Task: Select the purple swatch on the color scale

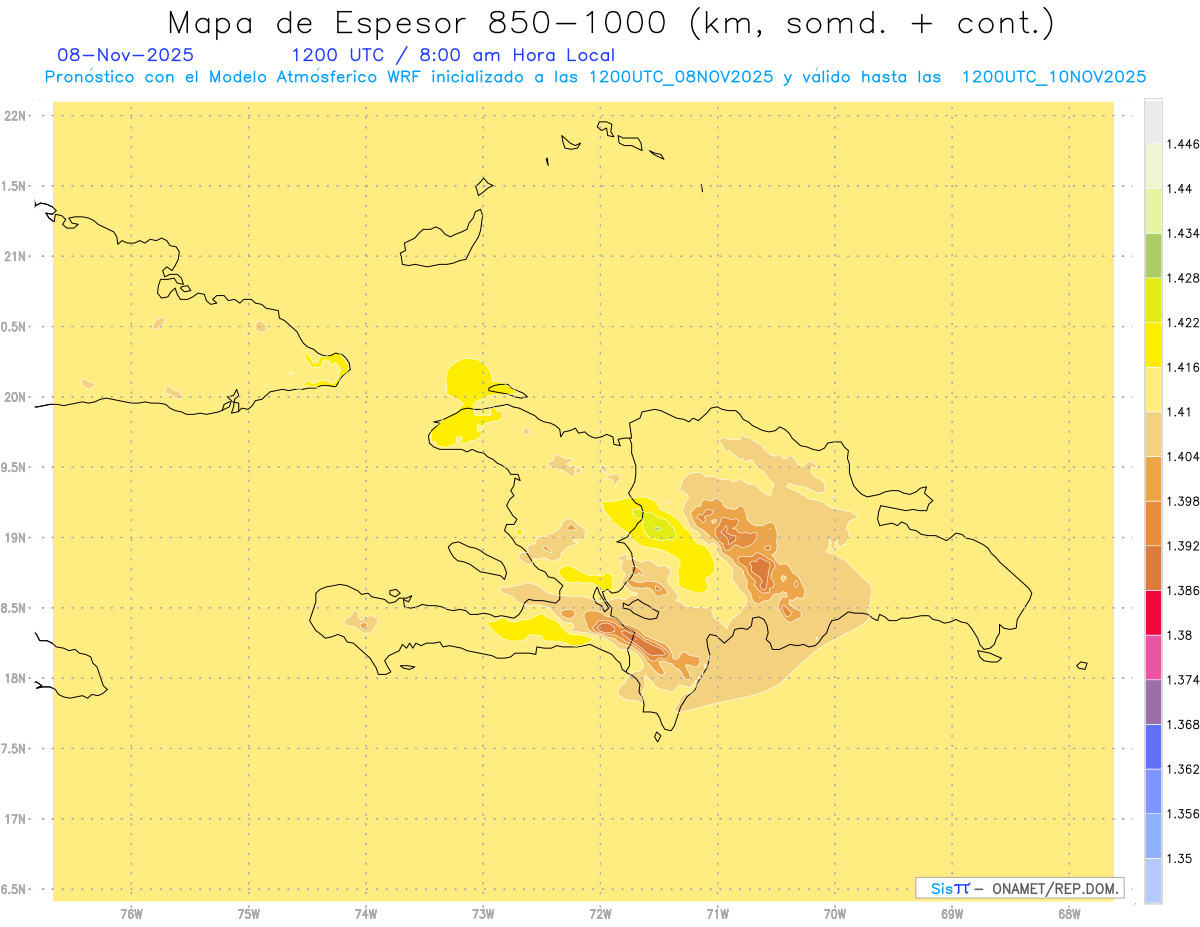Action: pyautogui.click(x=1153, y=702)
